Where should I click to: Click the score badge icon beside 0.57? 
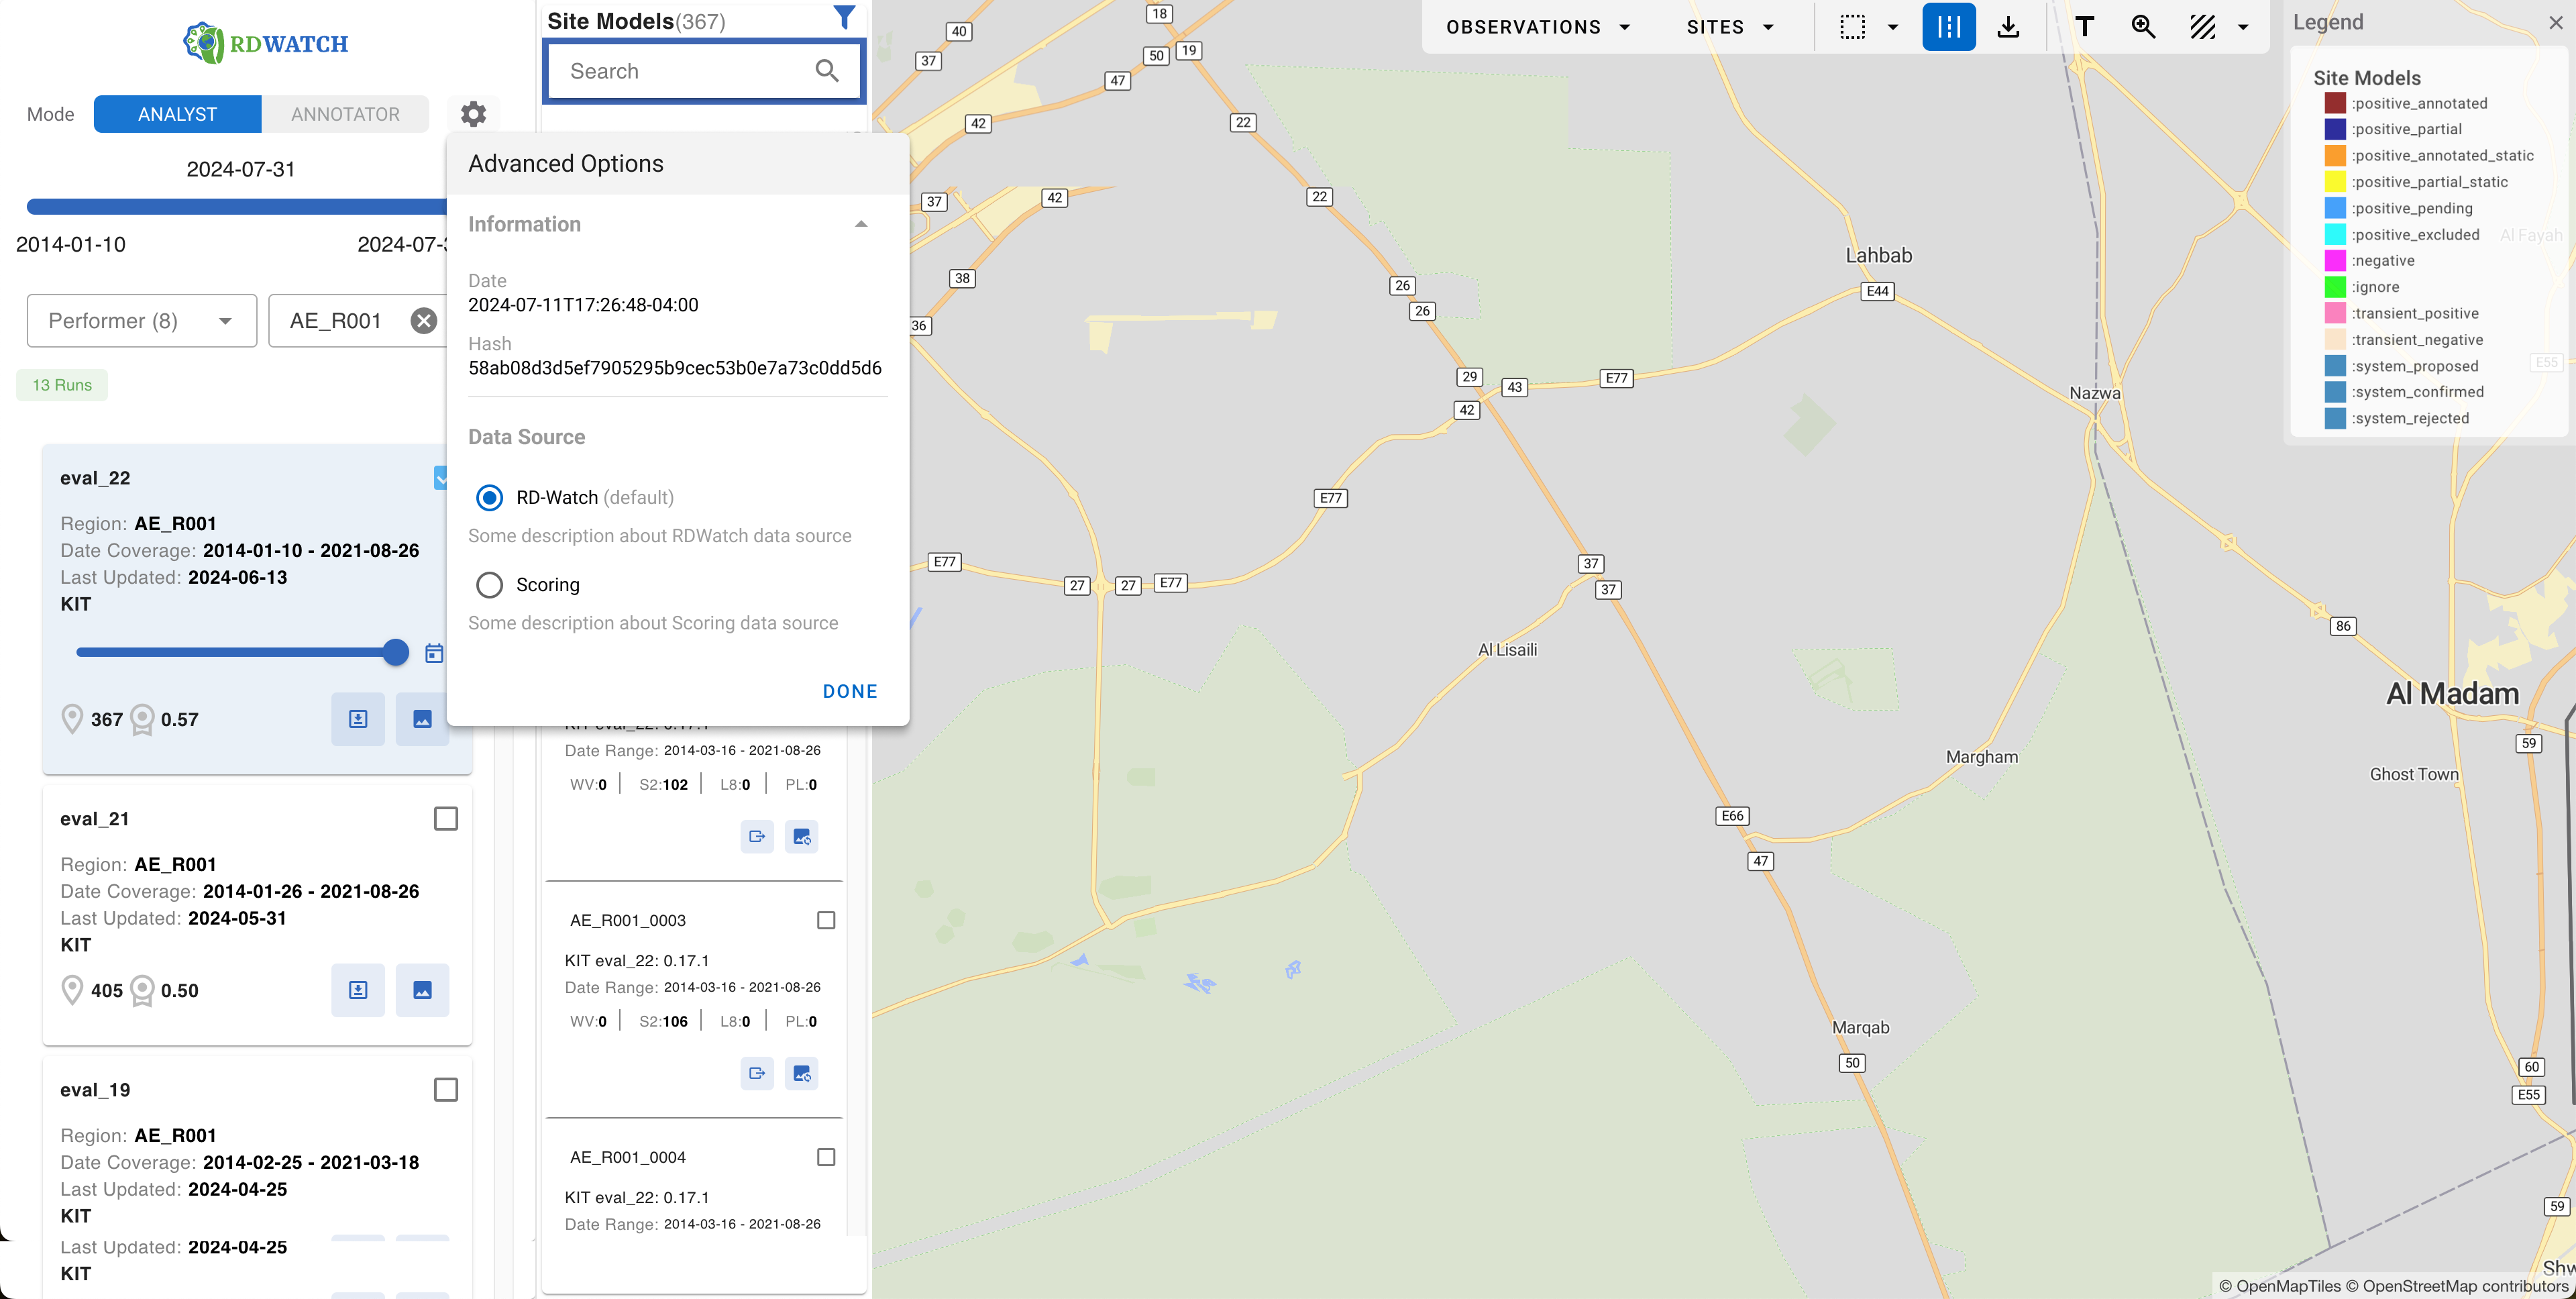[143, 719]
